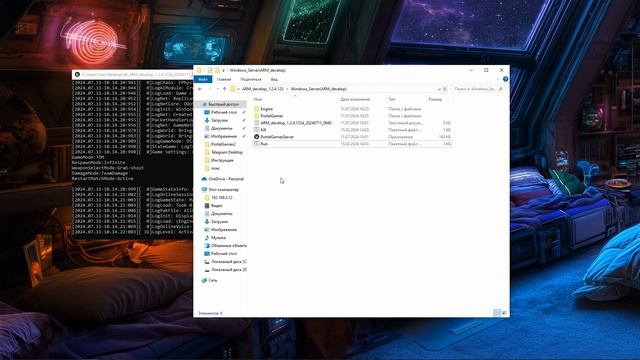Click the console window title bar icon
Viewport: 640px width, 360px height.
(x=77, y=75)
